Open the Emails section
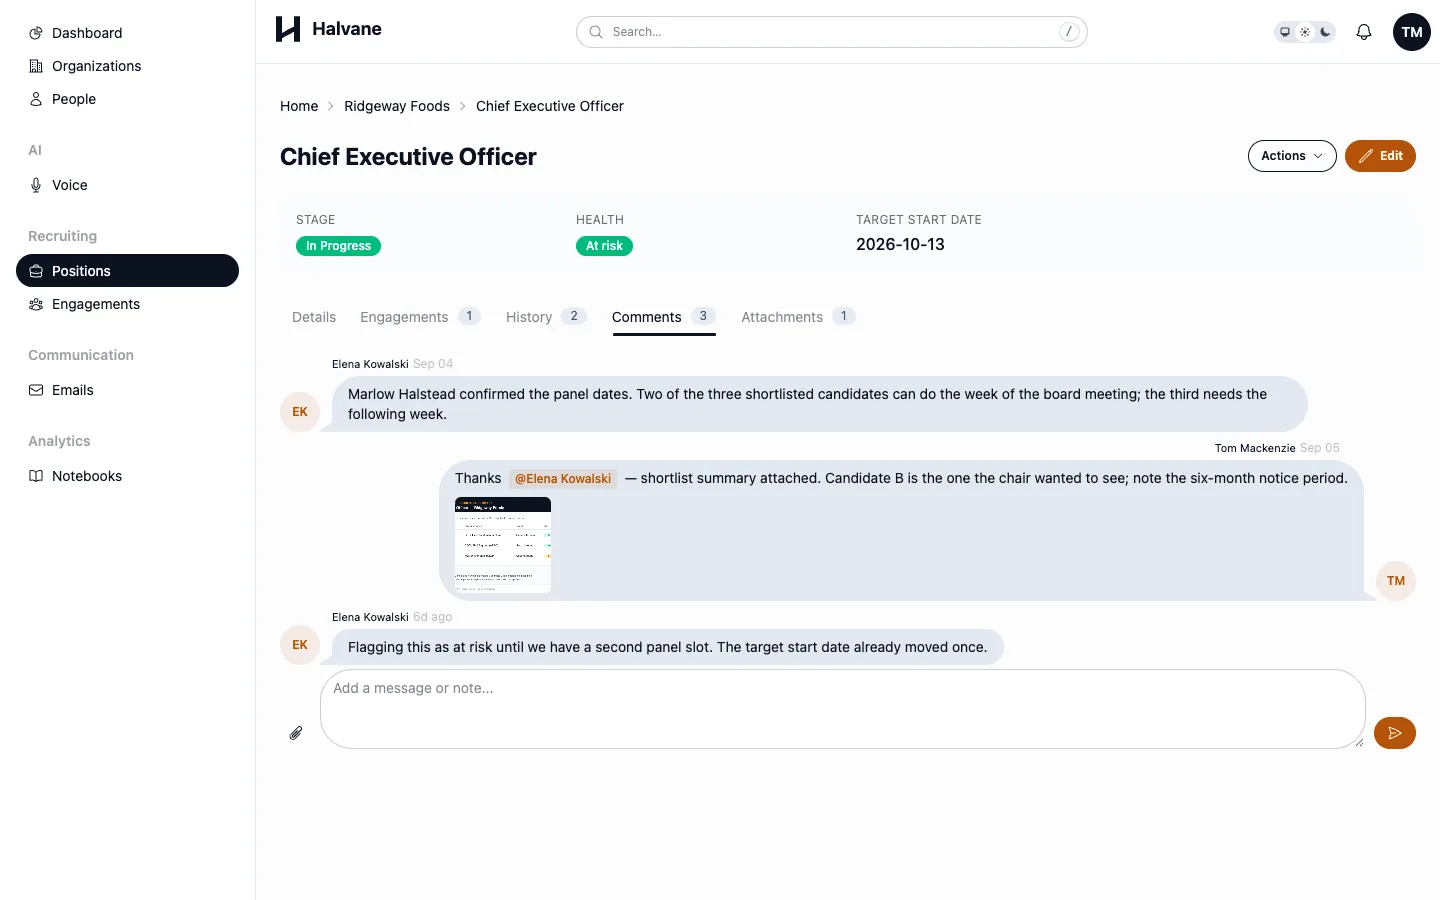This screenshot has width=1440, height=900. [127, 390]
